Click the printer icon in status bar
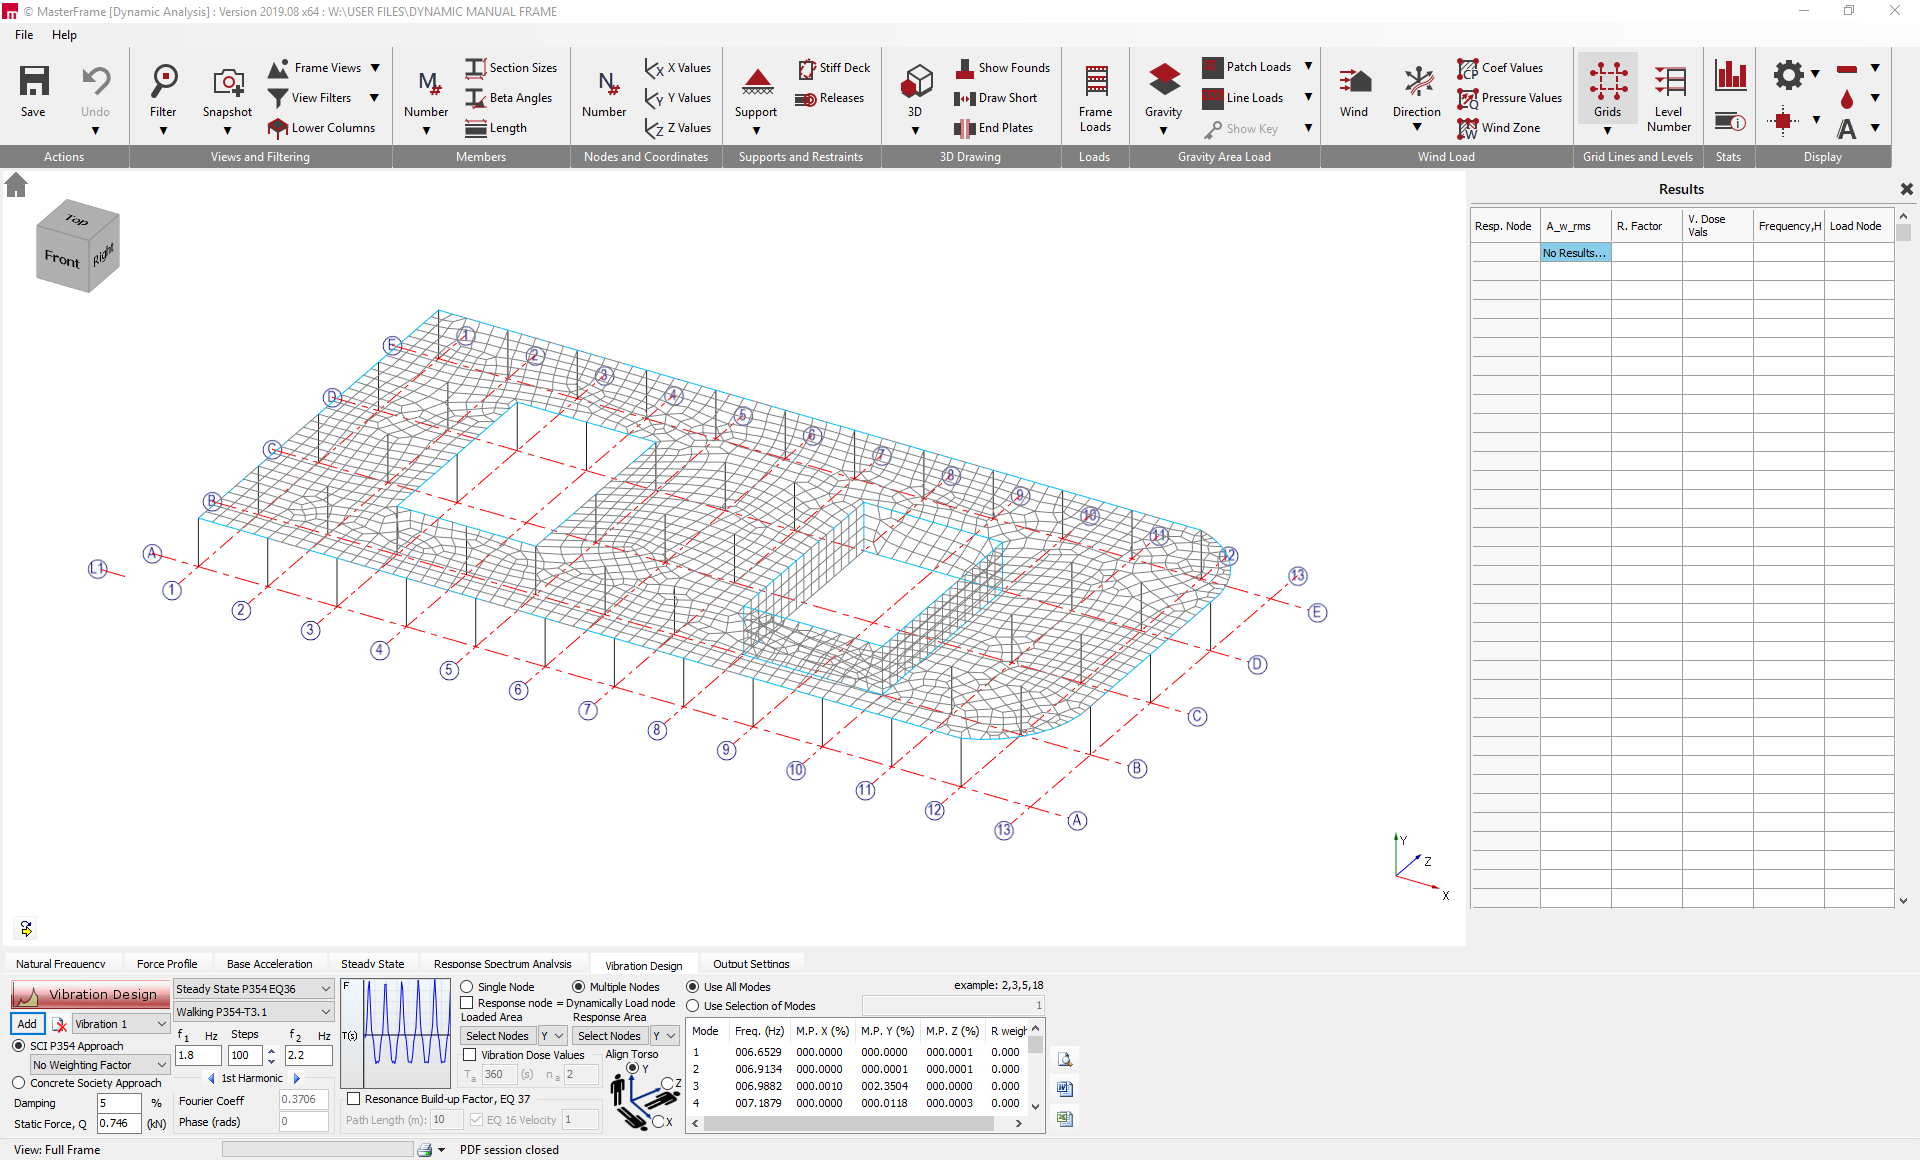Viewport: 1920px width, 1160px height. pos(425,1150)
